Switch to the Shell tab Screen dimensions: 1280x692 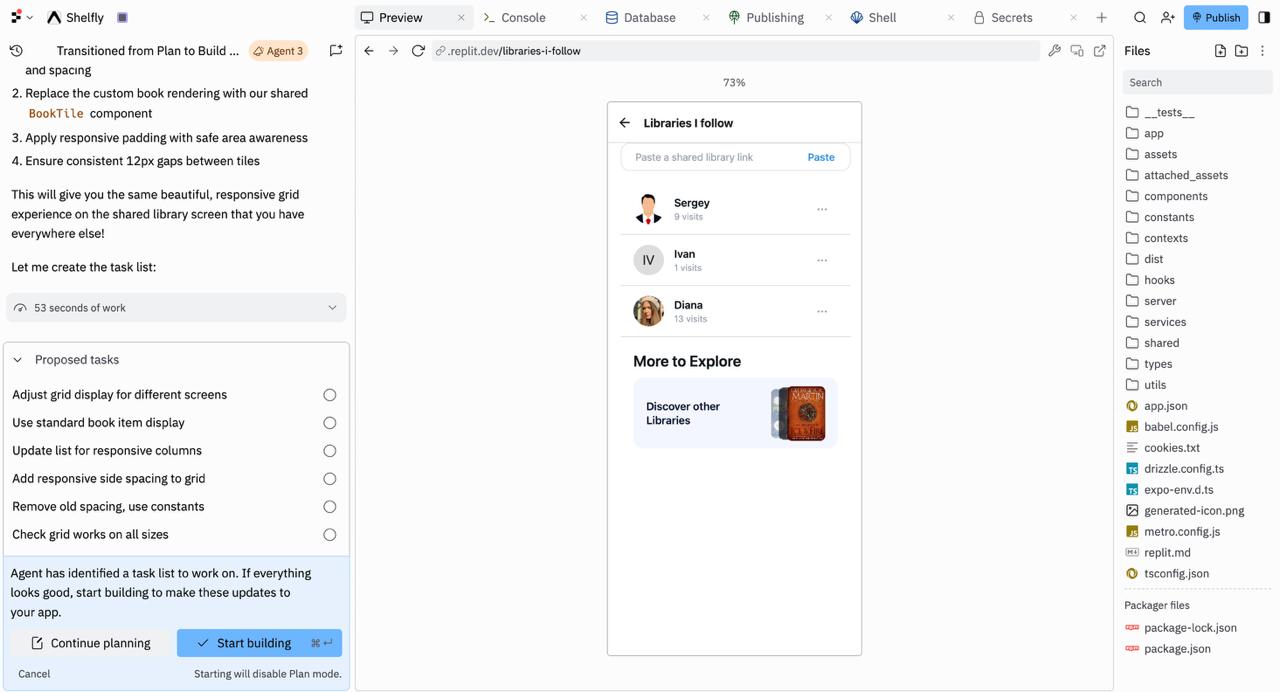(882, 17)
